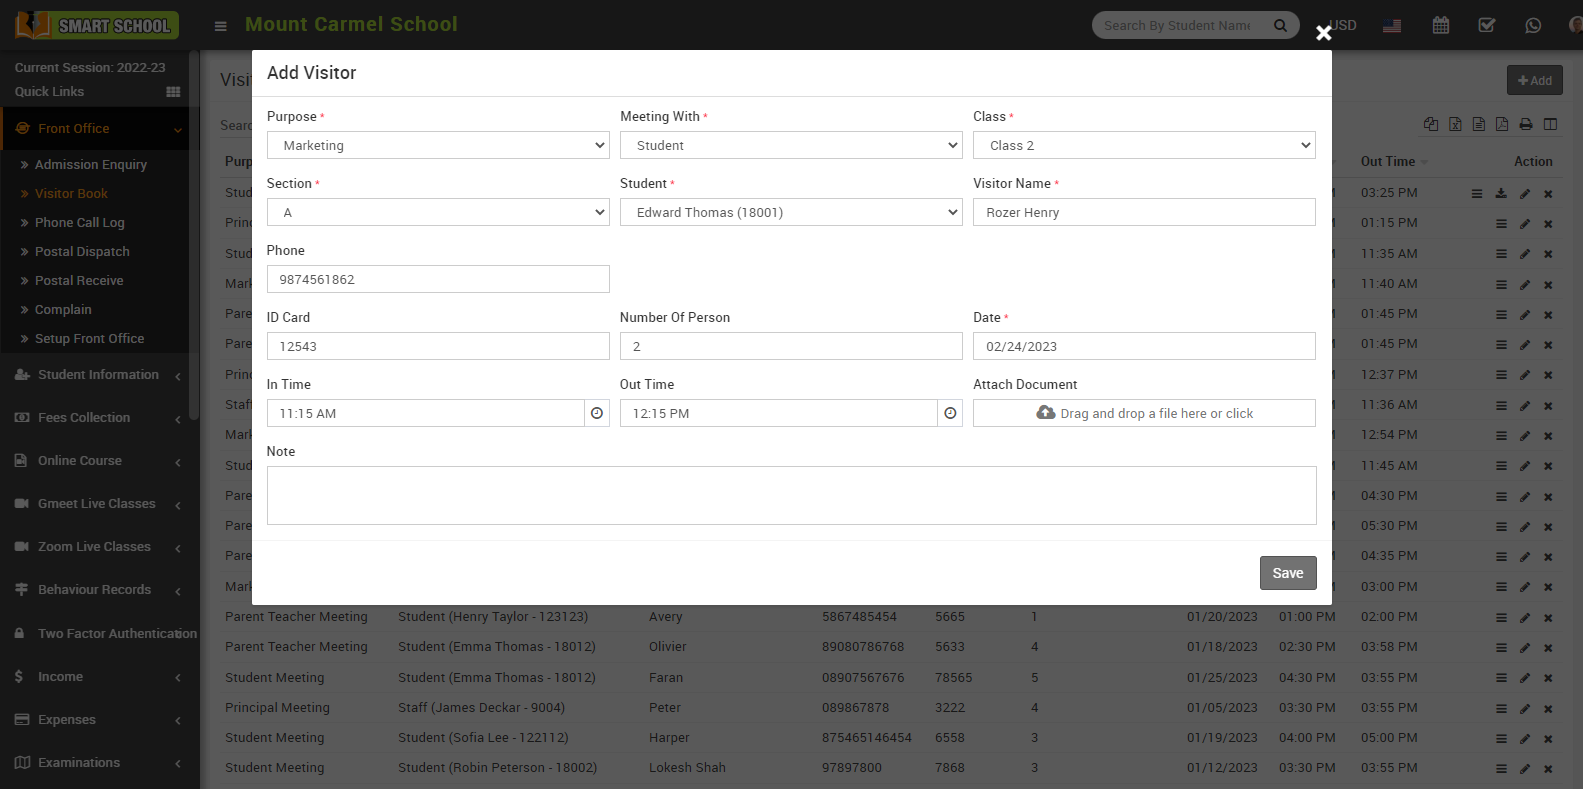Image resolution: width=1583 pixels, height=789 pixels.
Task: Click the US flag language icon
Action: (1392, 26)
